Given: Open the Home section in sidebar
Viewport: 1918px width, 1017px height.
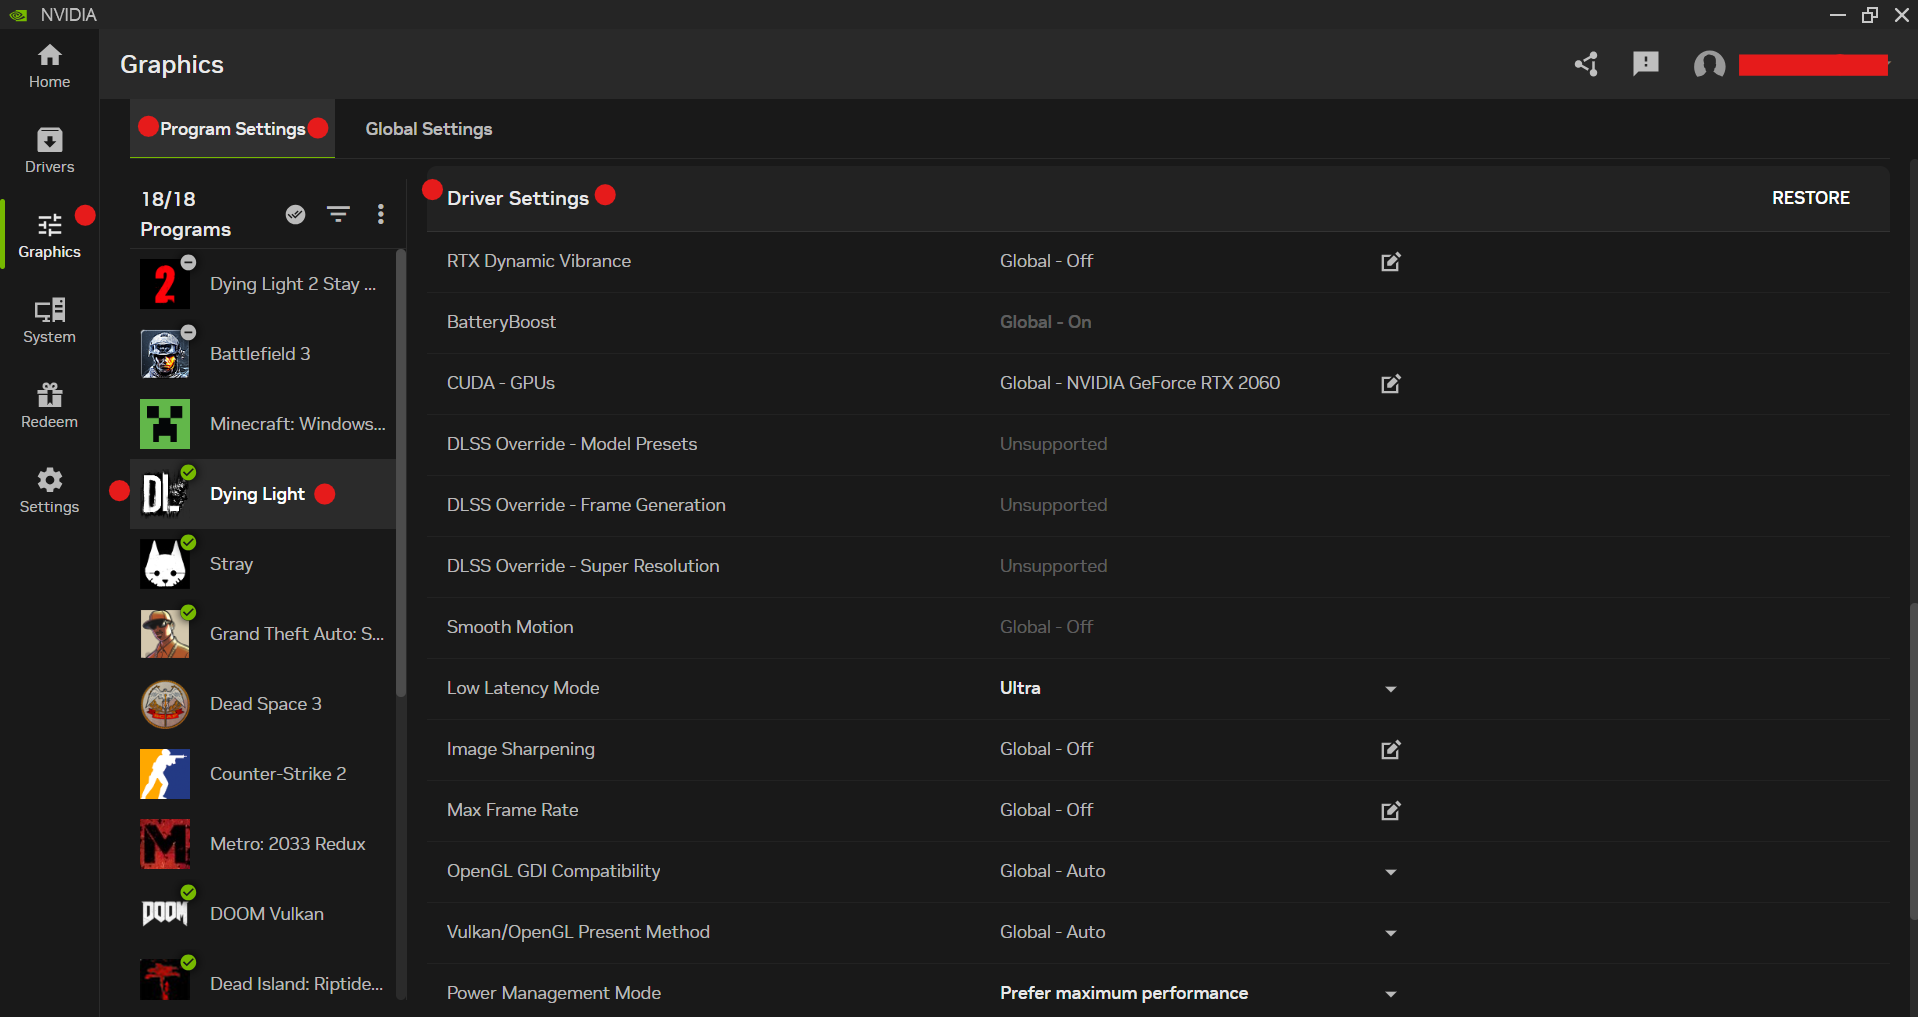Looking at the screenshot, I should click(49, 66).
